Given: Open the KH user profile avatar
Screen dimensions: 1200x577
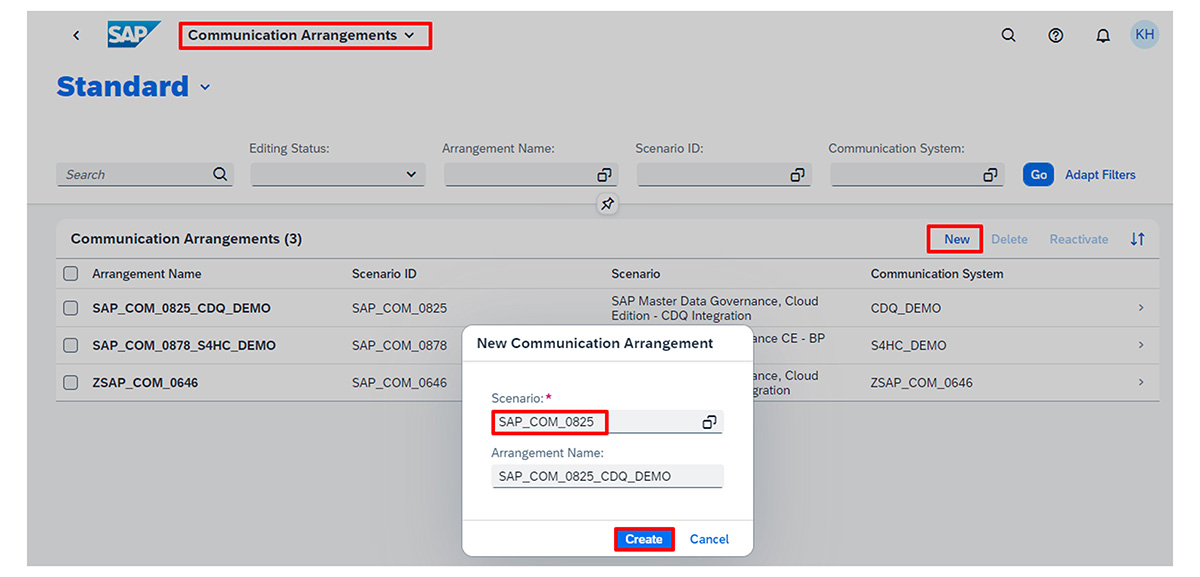Looking at the screenshot, I should [1145, 34].
